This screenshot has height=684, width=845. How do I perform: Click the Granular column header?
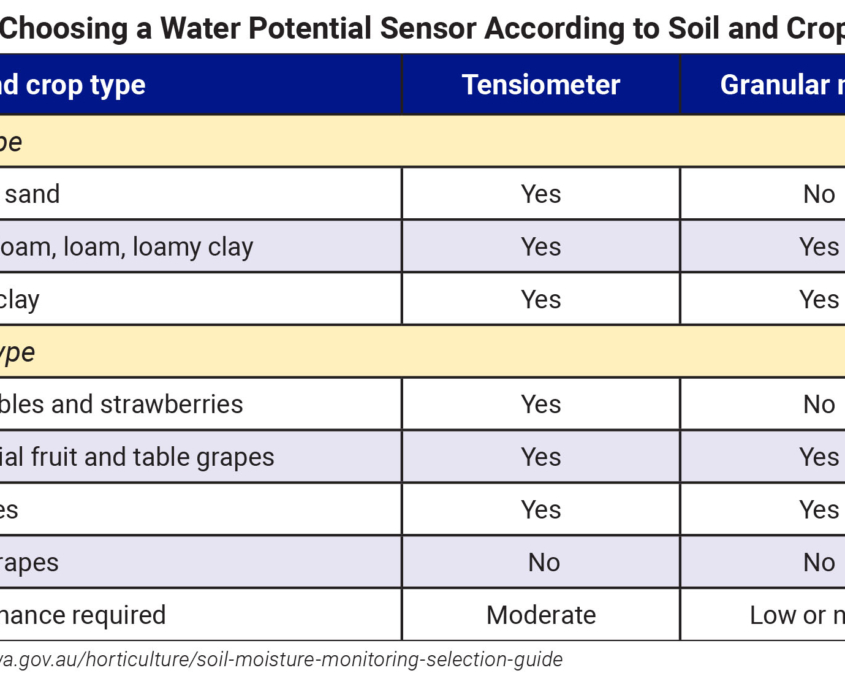coord(782,85)
